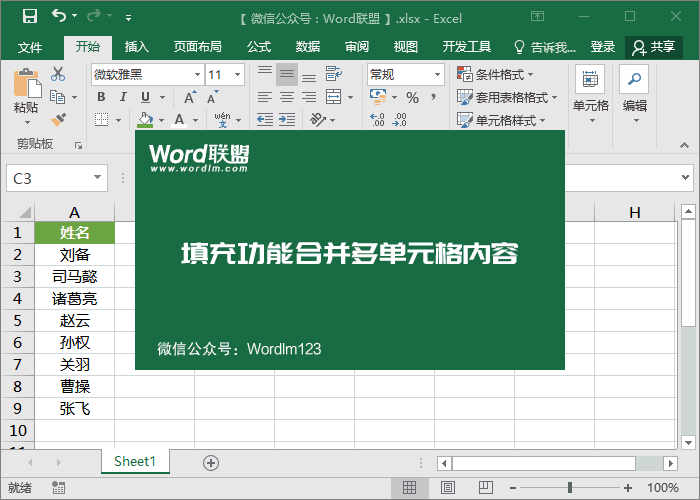Image resolution: width=700 pixels, height=500 pixels.
Task: Open the 视图 tab
Action: [405, 47]
